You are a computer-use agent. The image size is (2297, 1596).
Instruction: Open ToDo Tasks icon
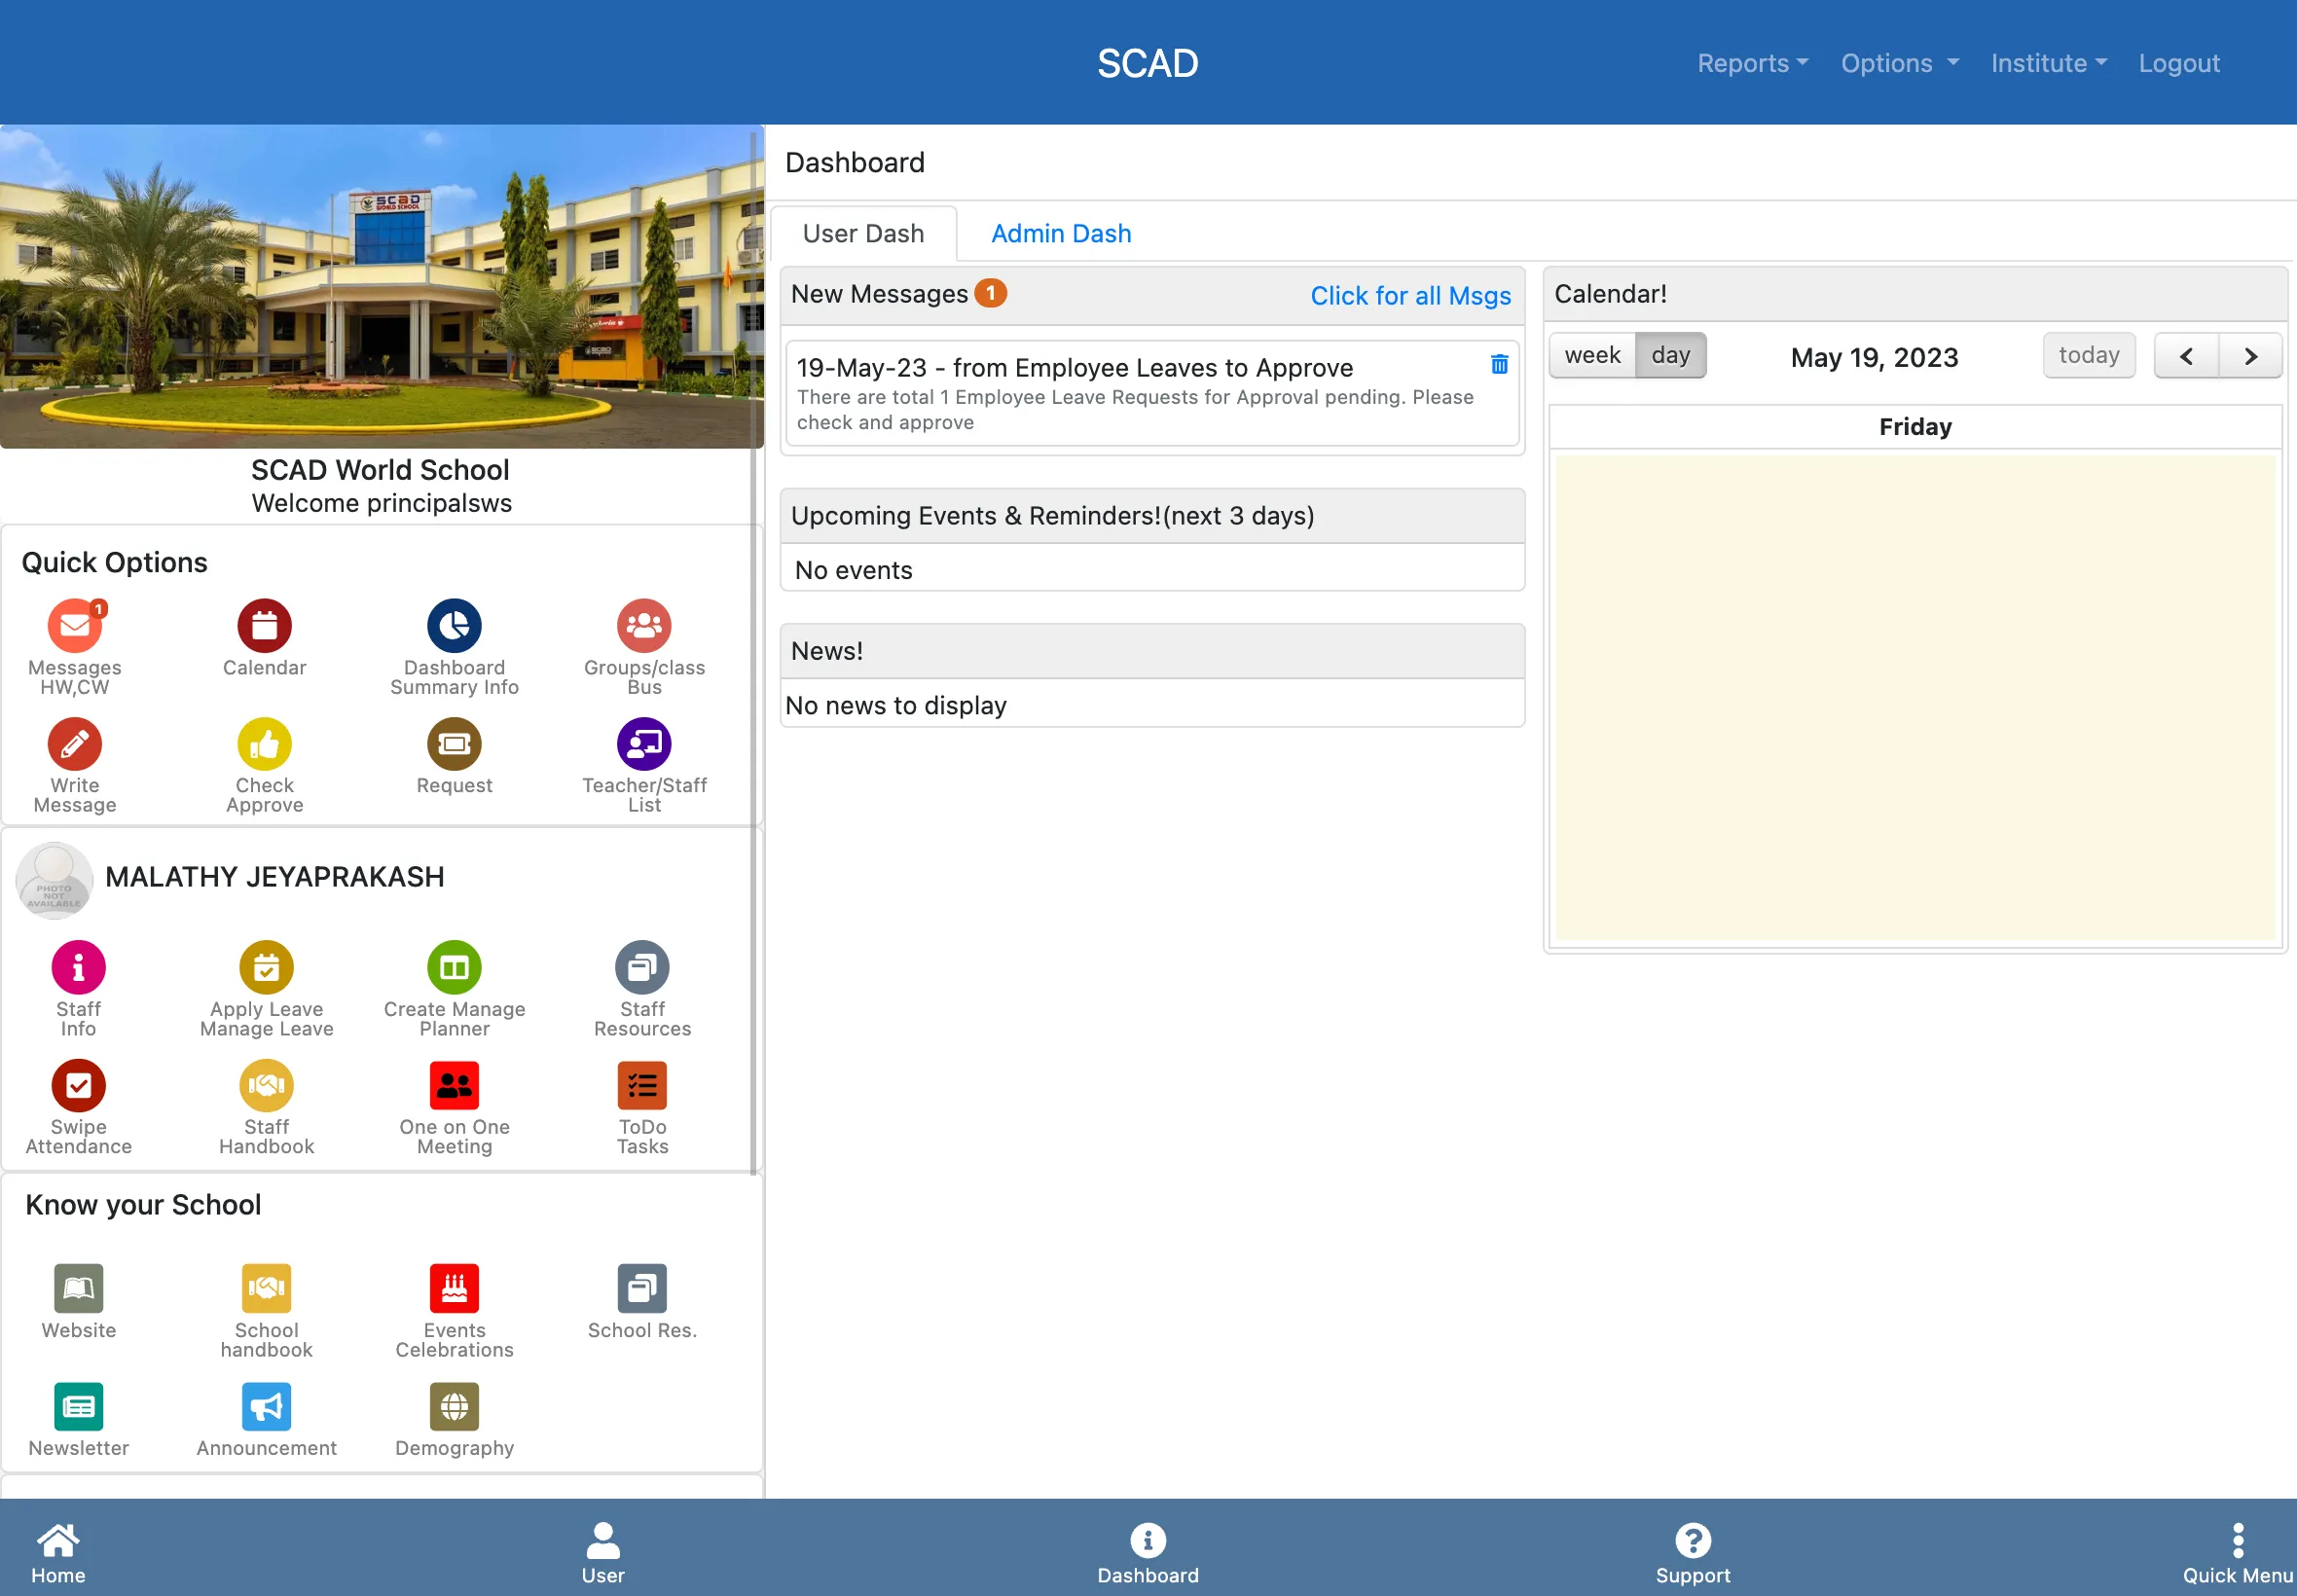tap(642, 1085)
